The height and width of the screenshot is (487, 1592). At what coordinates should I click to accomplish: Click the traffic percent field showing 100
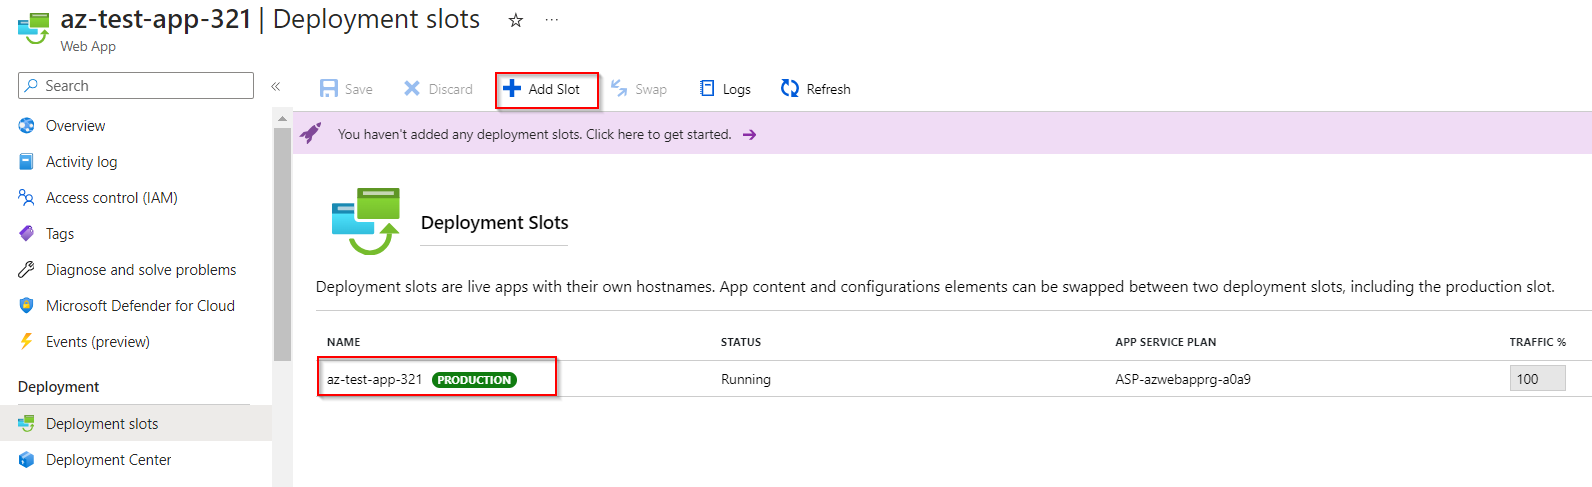click(x=1537, y=379)
